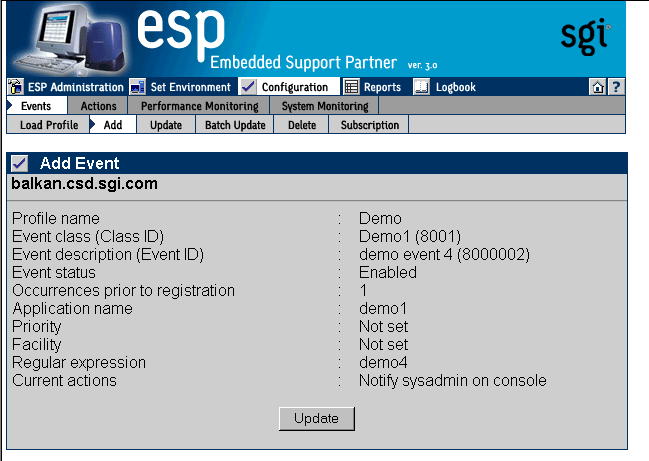Click the profile name value Demo
Screen dimensions: 649x461
(x=380, y=218)
